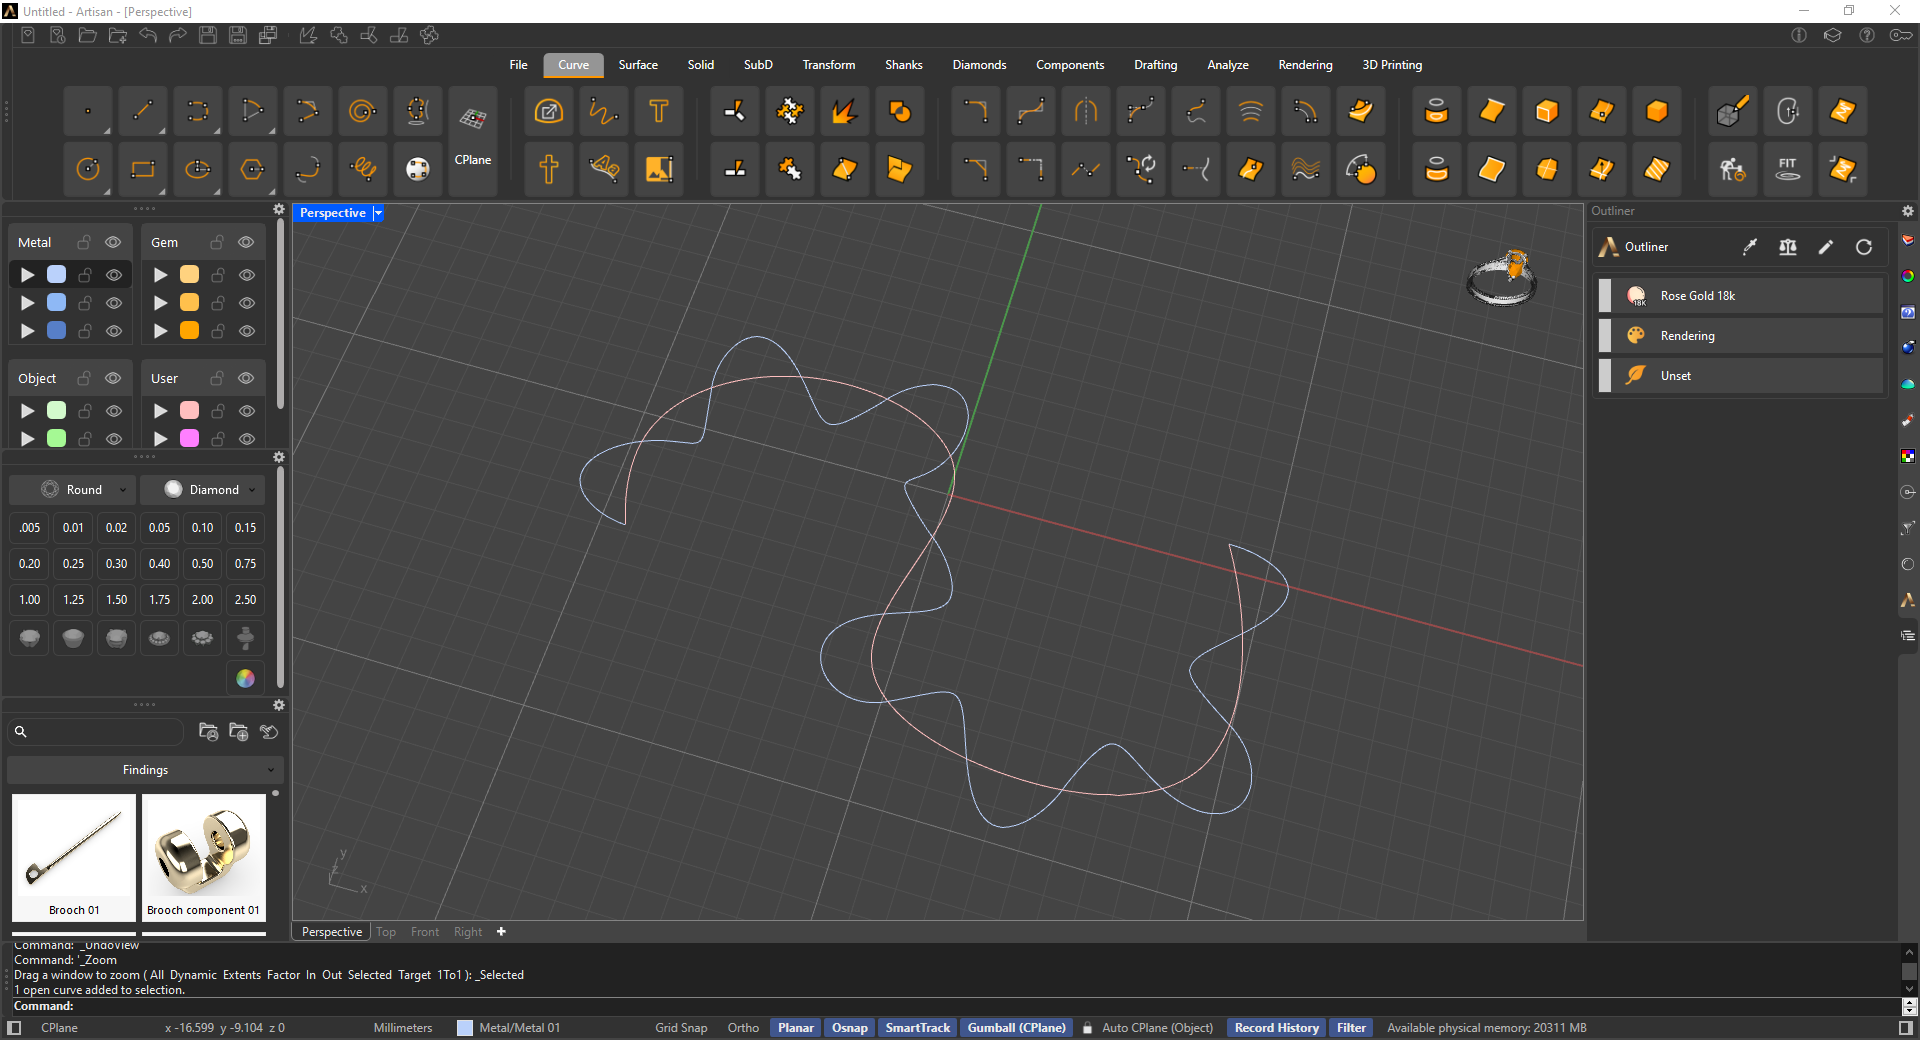Click User layer magenta color swatch
Image resolution: width=1920 pixels, height=1040 pixels.
[190, 438]
